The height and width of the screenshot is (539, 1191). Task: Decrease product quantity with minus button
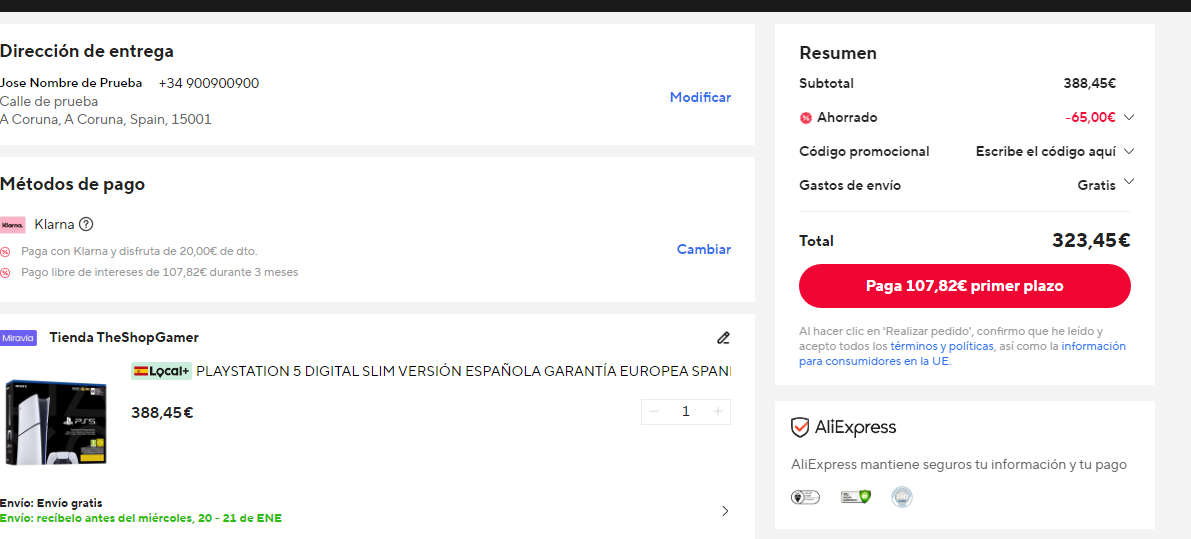coord(654,411)
